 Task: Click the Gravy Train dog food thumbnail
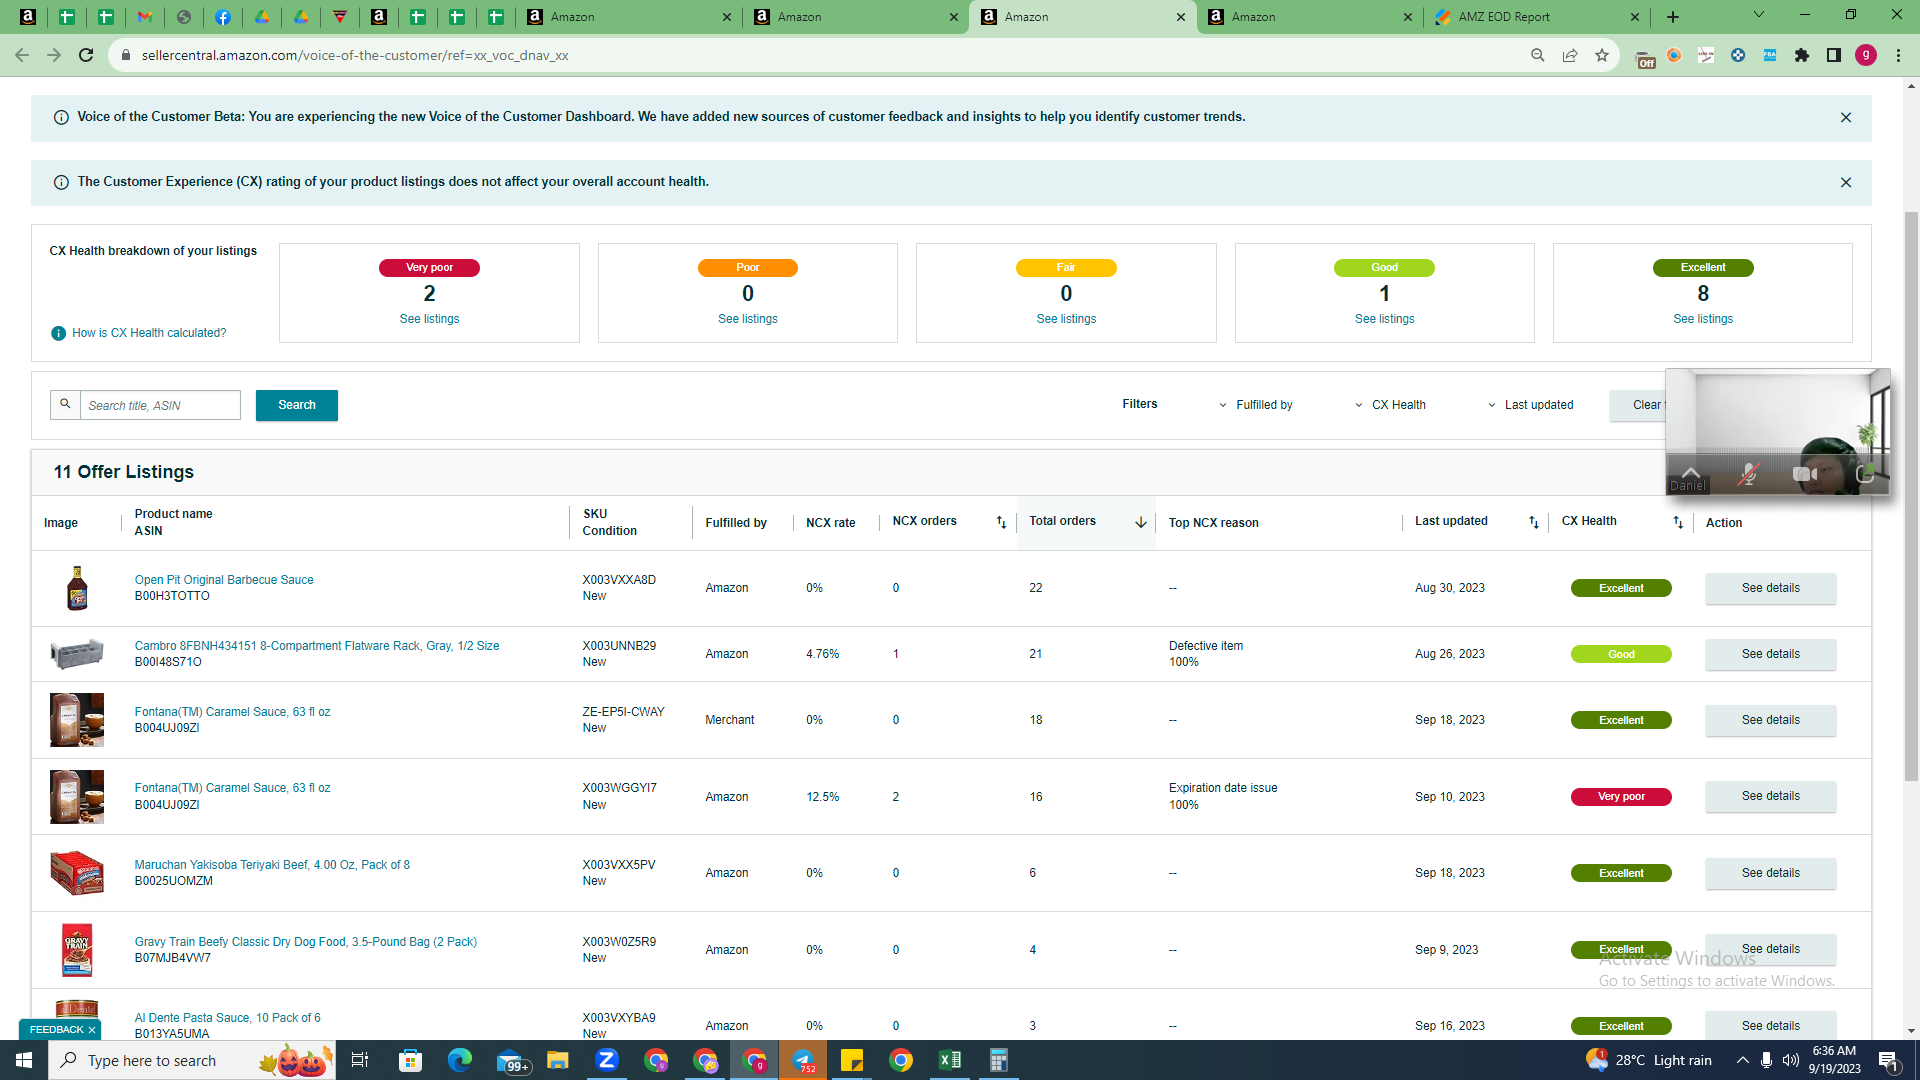[x=77, y=950]
